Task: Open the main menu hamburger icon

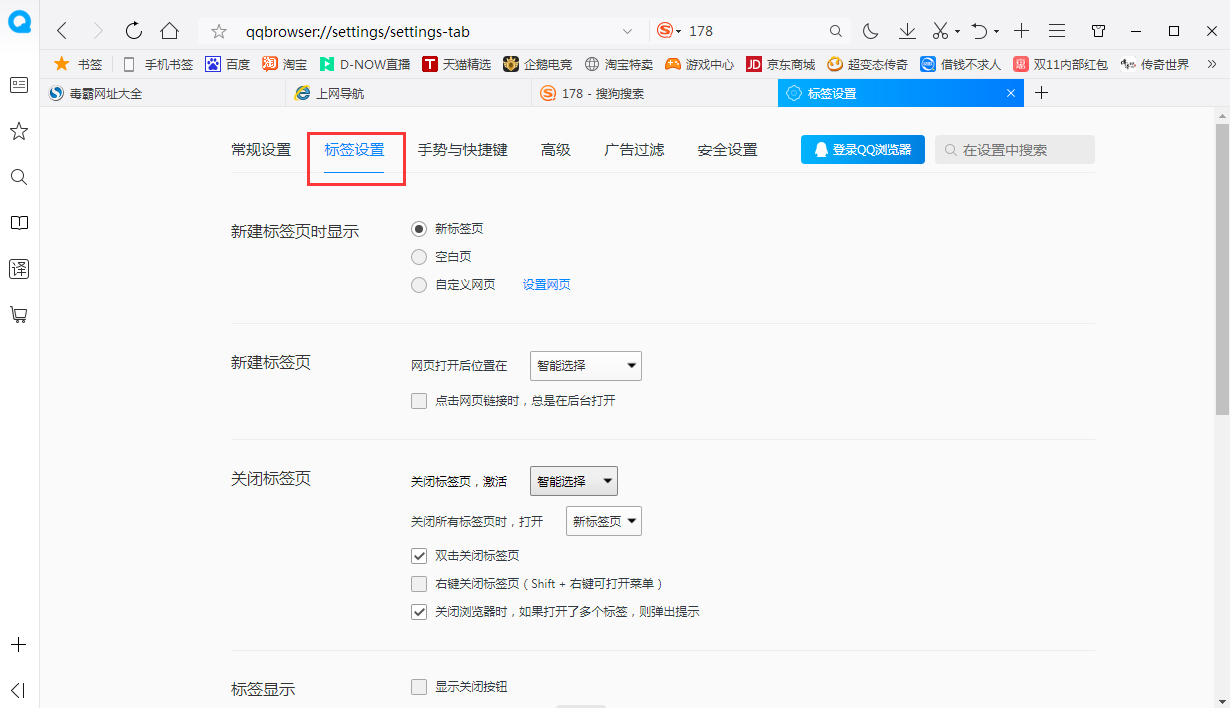Action: coord(1057,31)
